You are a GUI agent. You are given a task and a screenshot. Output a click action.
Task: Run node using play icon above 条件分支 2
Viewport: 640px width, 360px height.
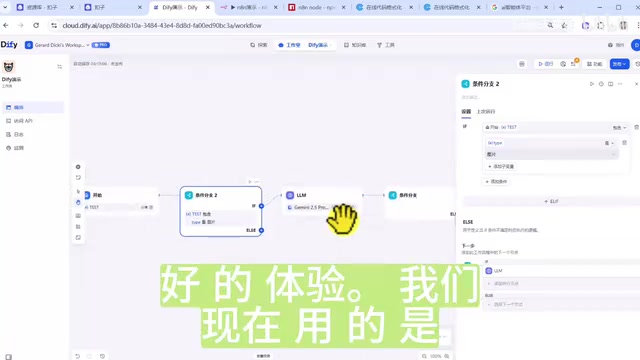click(x=250, y=182)
